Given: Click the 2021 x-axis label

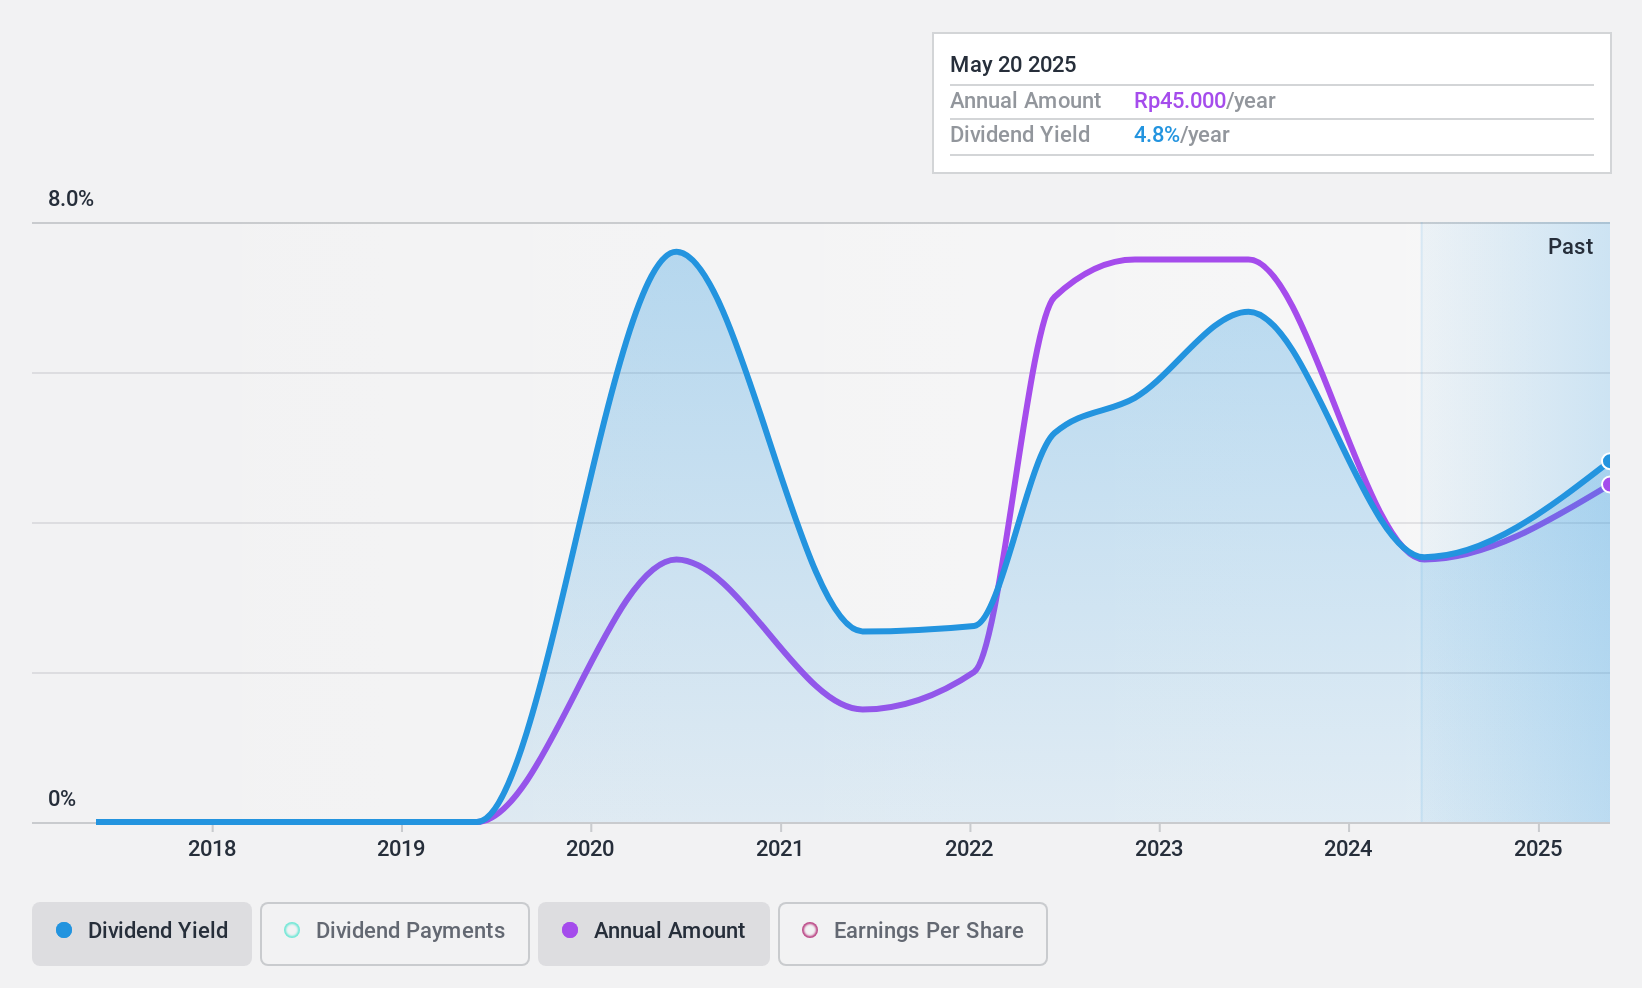Looking at the screenshot, I should [x=780, y=849].
